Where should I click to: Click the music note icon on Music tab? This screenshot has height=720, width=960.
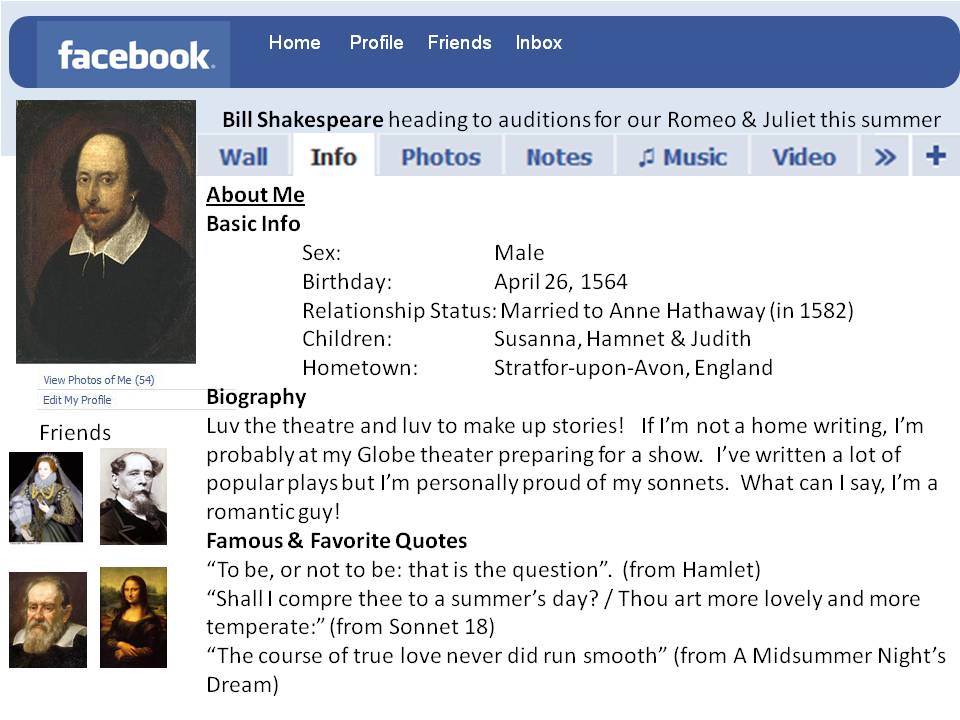[646, 158]
